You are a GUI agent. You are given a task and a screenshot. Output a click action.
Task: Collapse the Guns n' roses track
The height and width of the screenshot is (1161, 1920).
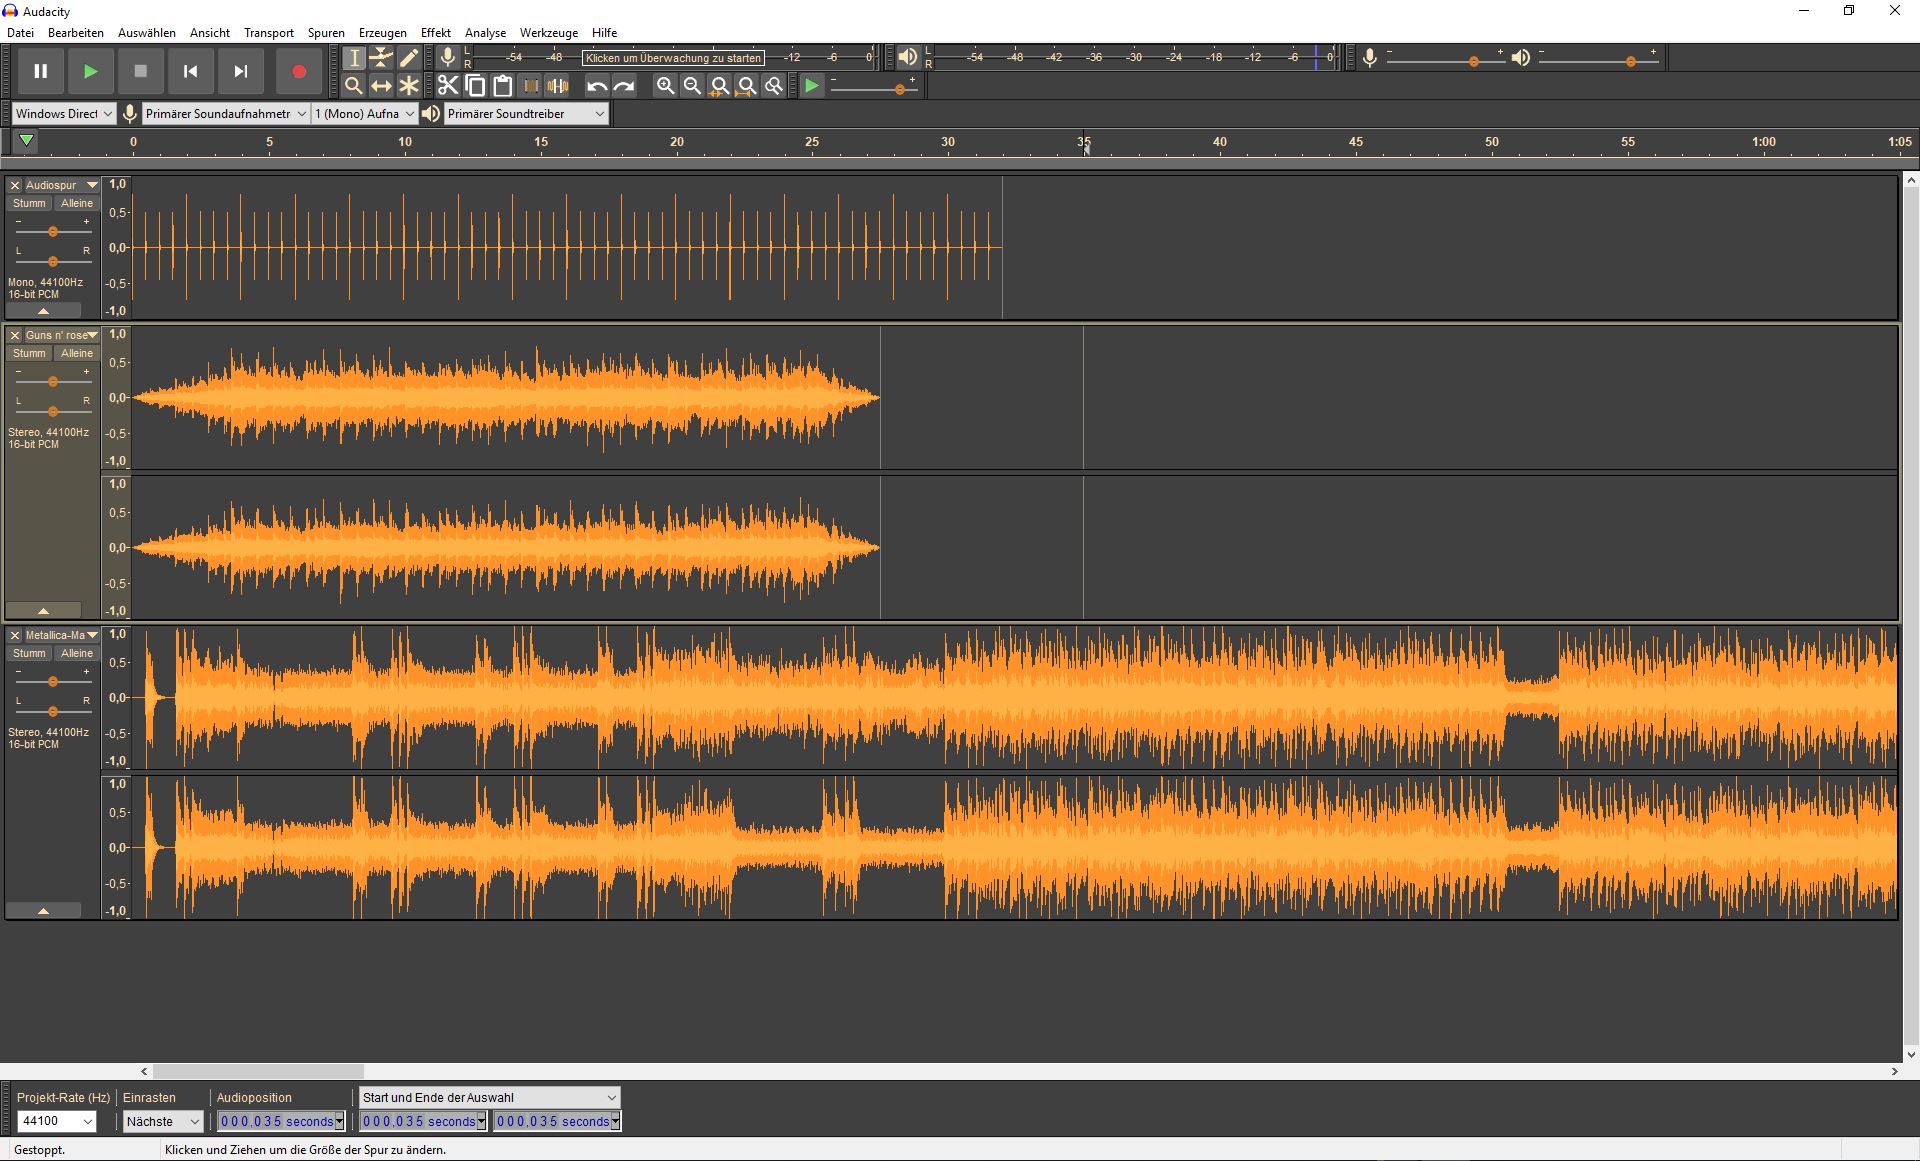[43, 611]
